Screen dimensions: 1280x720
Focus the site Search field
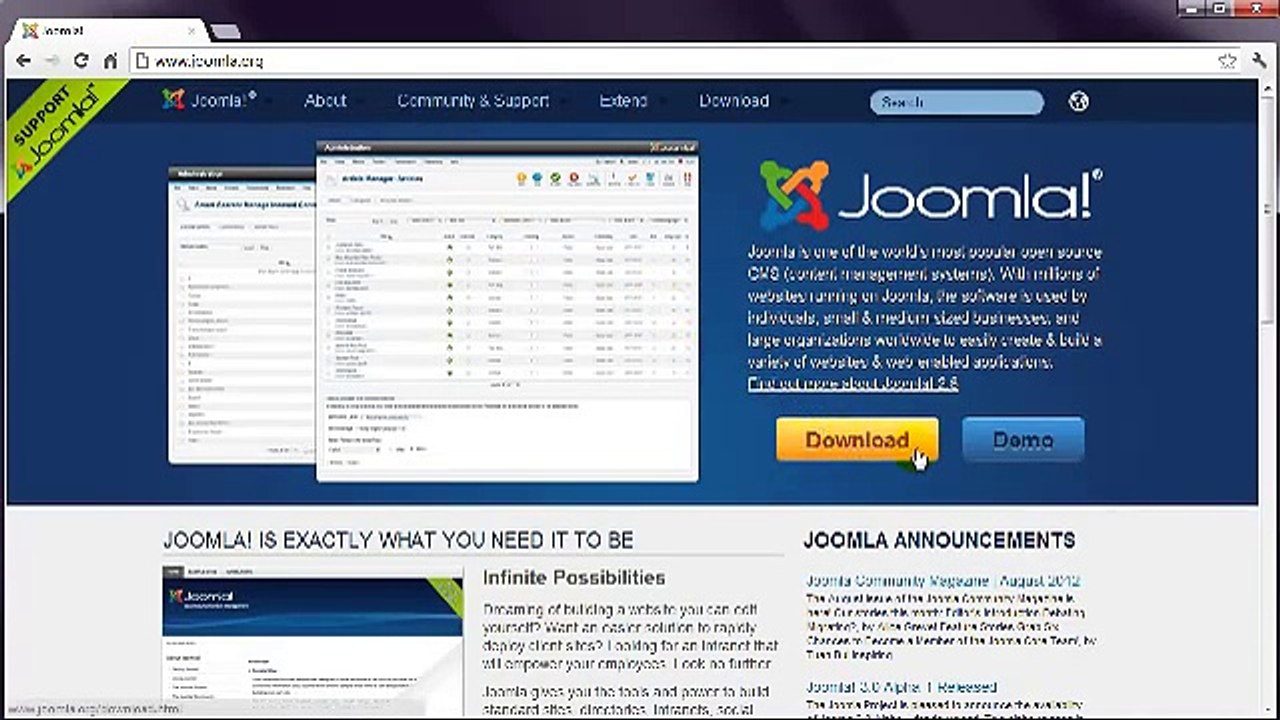(x=956, y=102)
